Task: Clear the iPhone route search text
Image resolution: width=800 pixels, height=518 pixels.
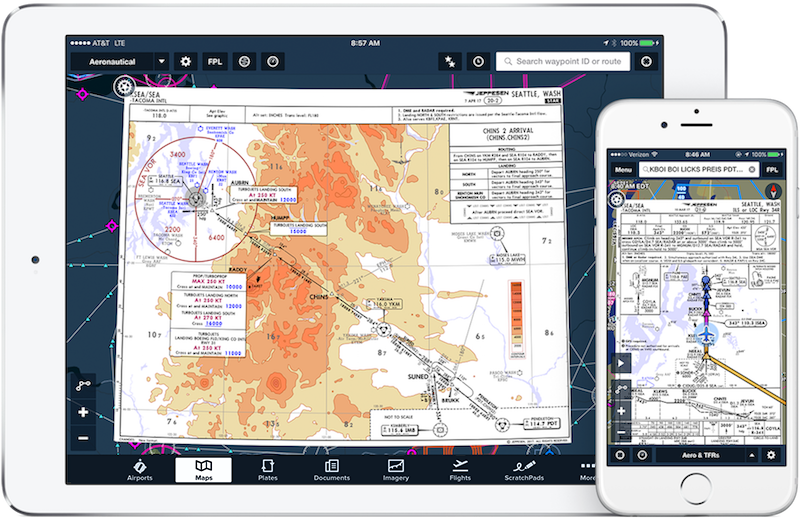Action: (751, 170)
